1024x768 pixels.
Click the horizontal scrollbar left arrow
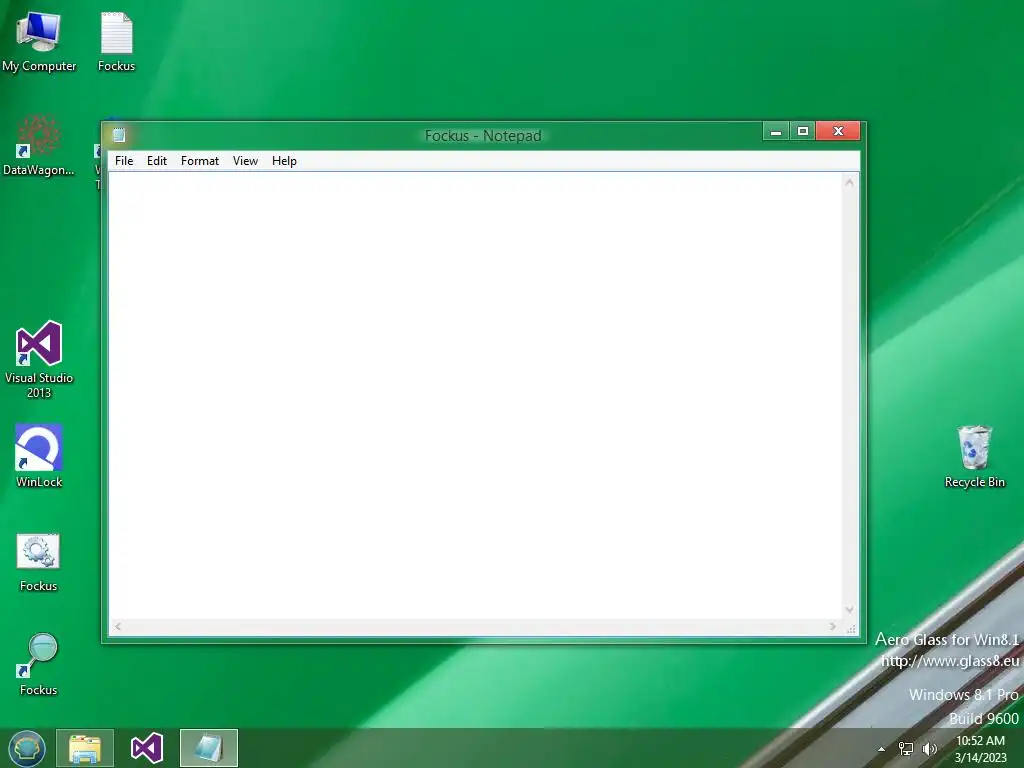click(x=118, y=626)
